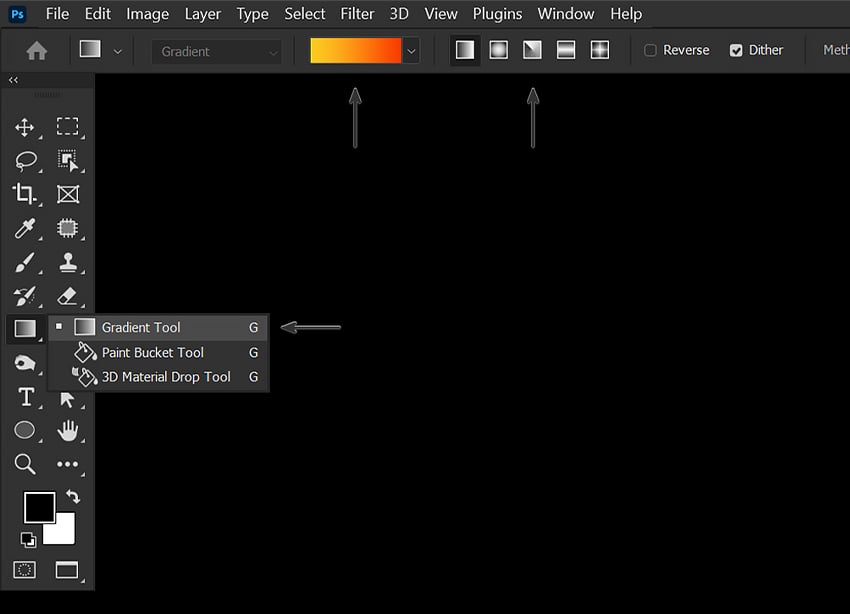Select the Radial gradient style button

click(497, 48)
